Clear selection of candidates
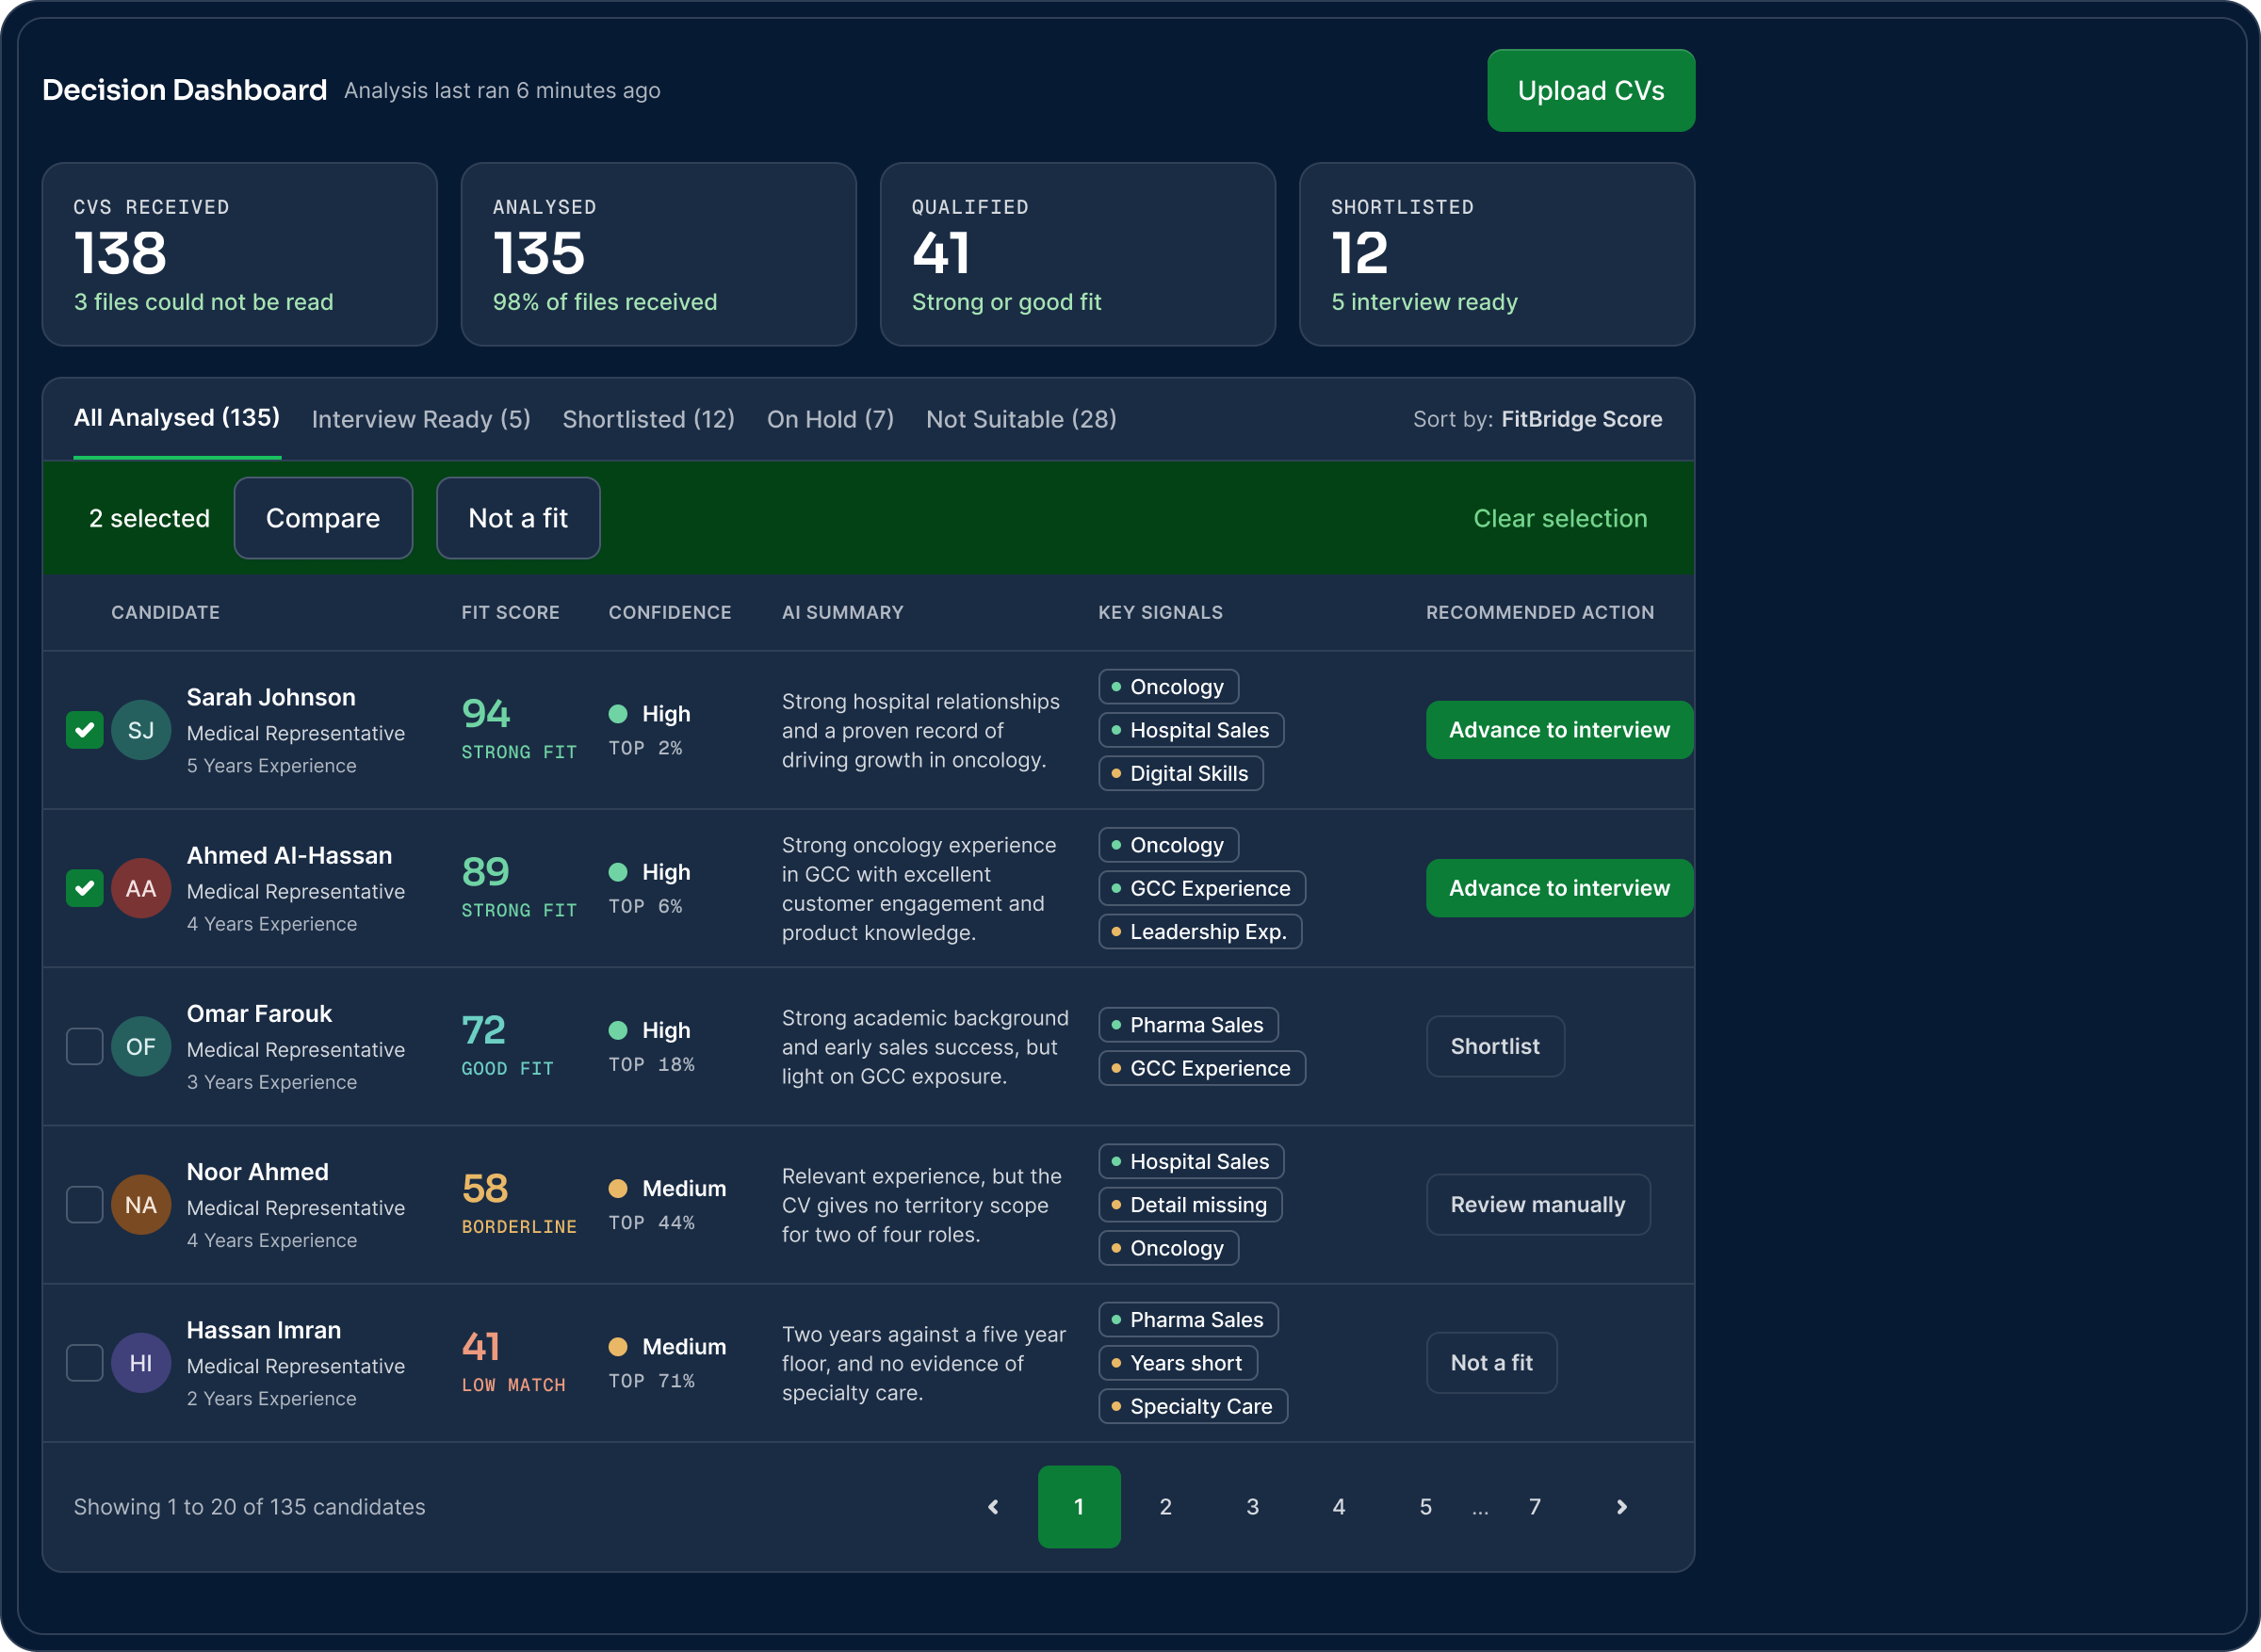The width and height of the screenshot is (2261, 1652). click(1560, 518)
